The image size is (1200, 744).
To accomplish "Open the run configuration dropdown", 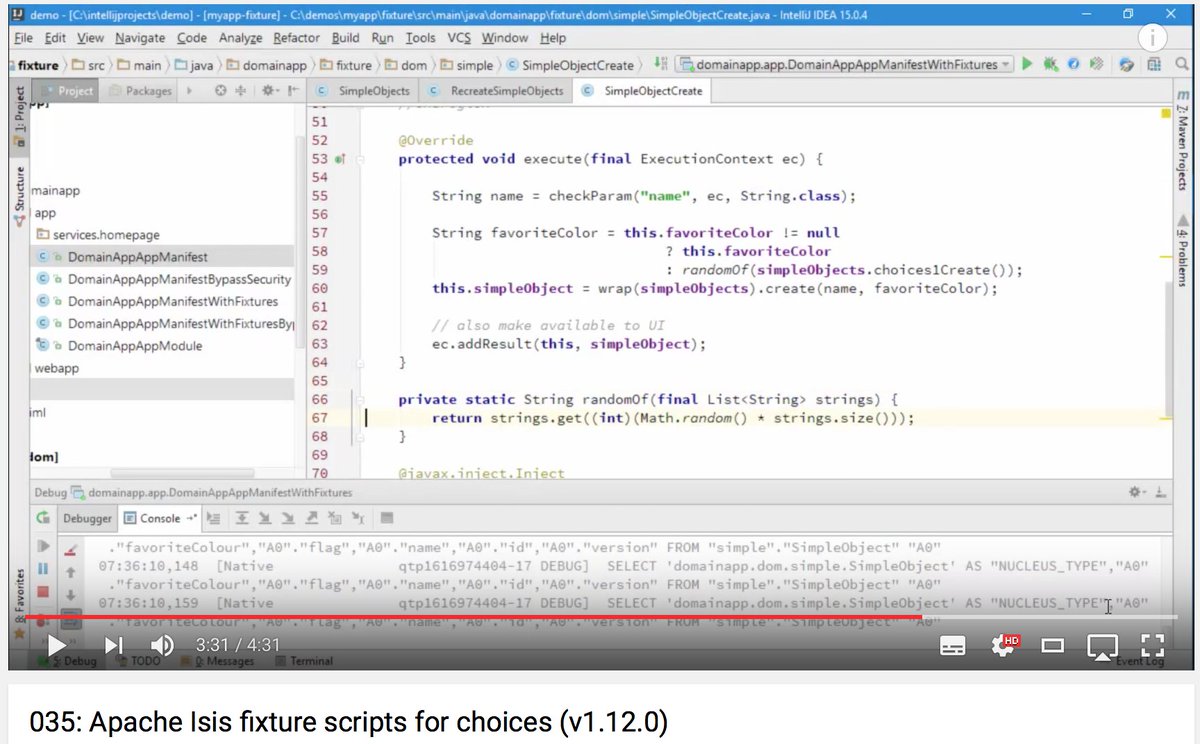I will coord(845,64).
